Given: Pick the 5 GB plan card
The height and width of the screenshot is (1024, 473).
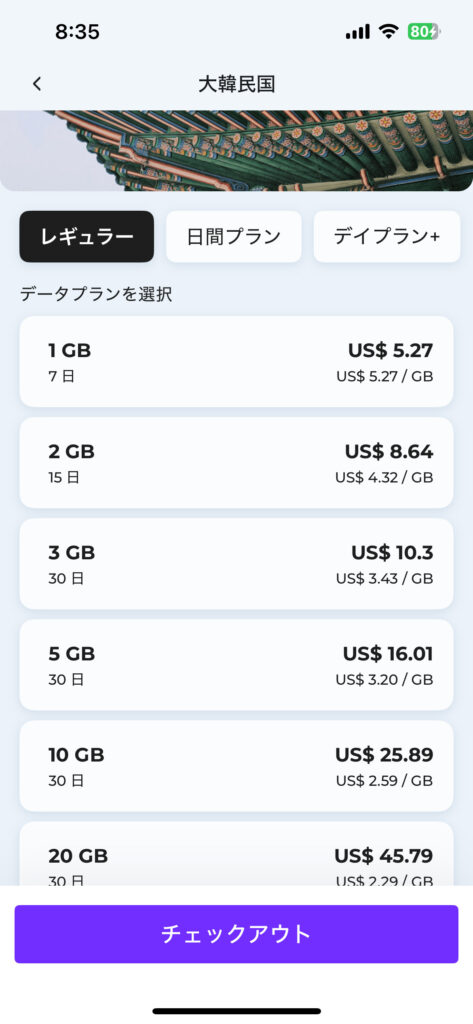Looking at the screenshot, I should (236, 665).
